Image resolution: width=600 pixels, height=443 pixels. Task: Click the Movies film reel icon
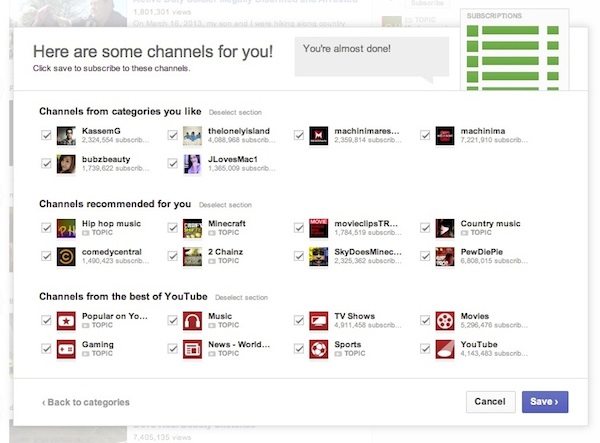click(445, 321)
